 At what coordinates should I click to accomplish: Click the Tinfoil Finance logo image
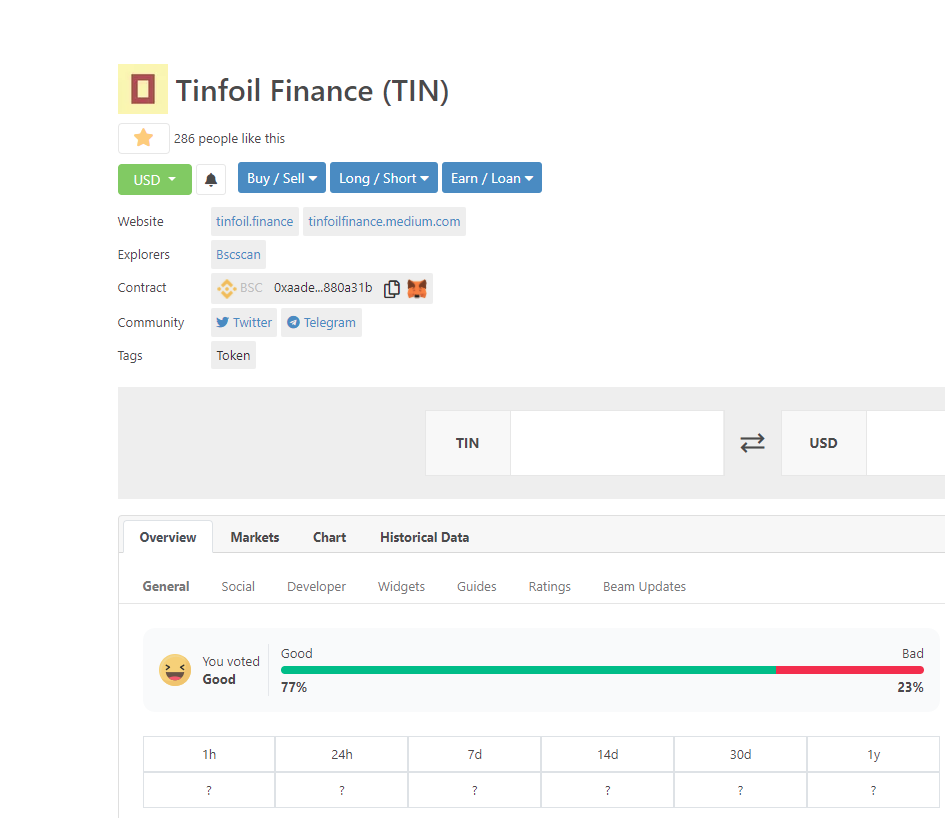pos(143,89)
